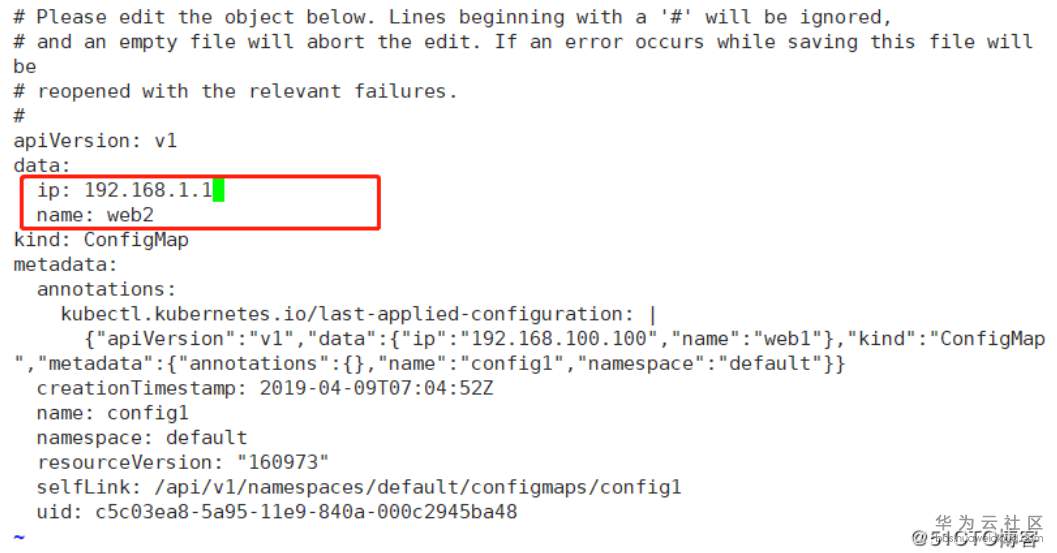Click the resourceVersion value "160973"
1057x553 pixels.
[x=283, y=462]
